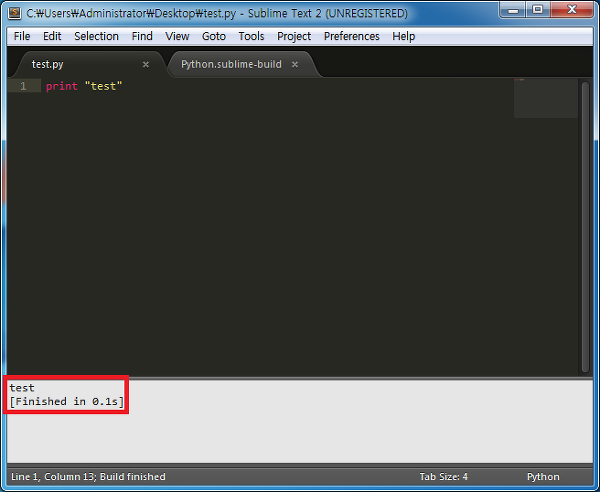The width and height of the screenshot is (600, 492).
Task: Open the Edit menu
Action: 52,36
